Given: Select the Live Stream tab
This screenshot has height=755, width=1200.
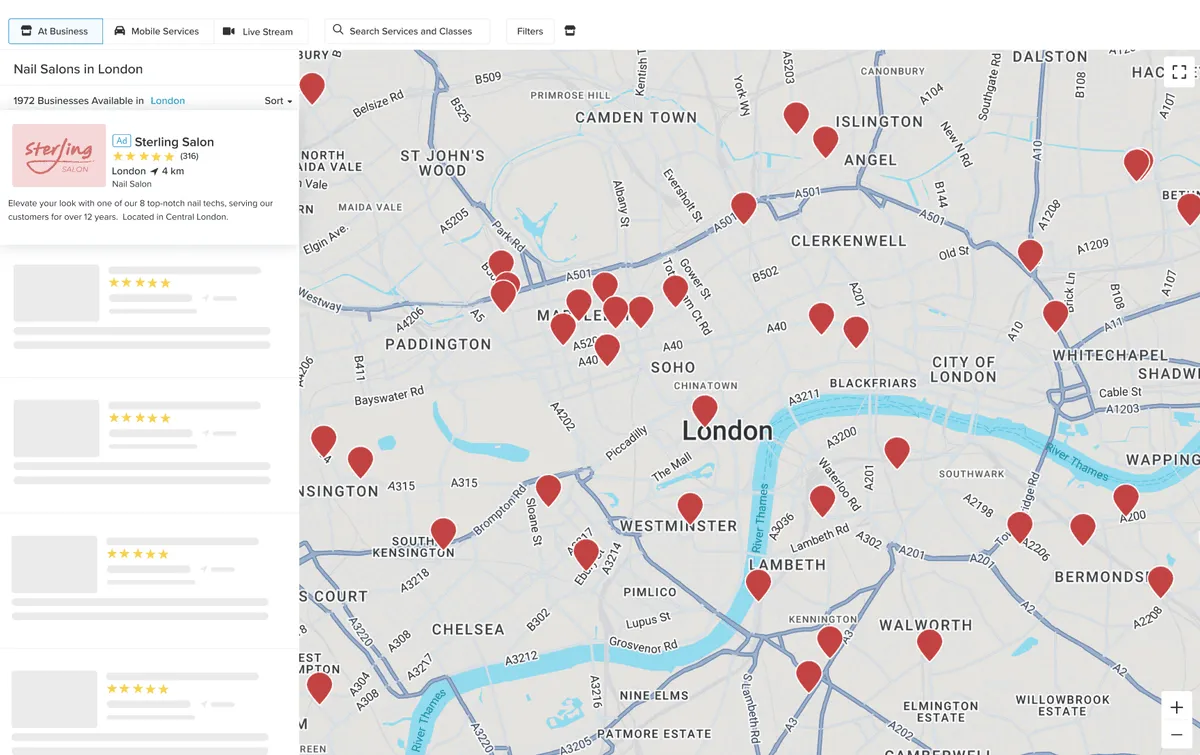Looking at the screenshot, I should 259,31.
